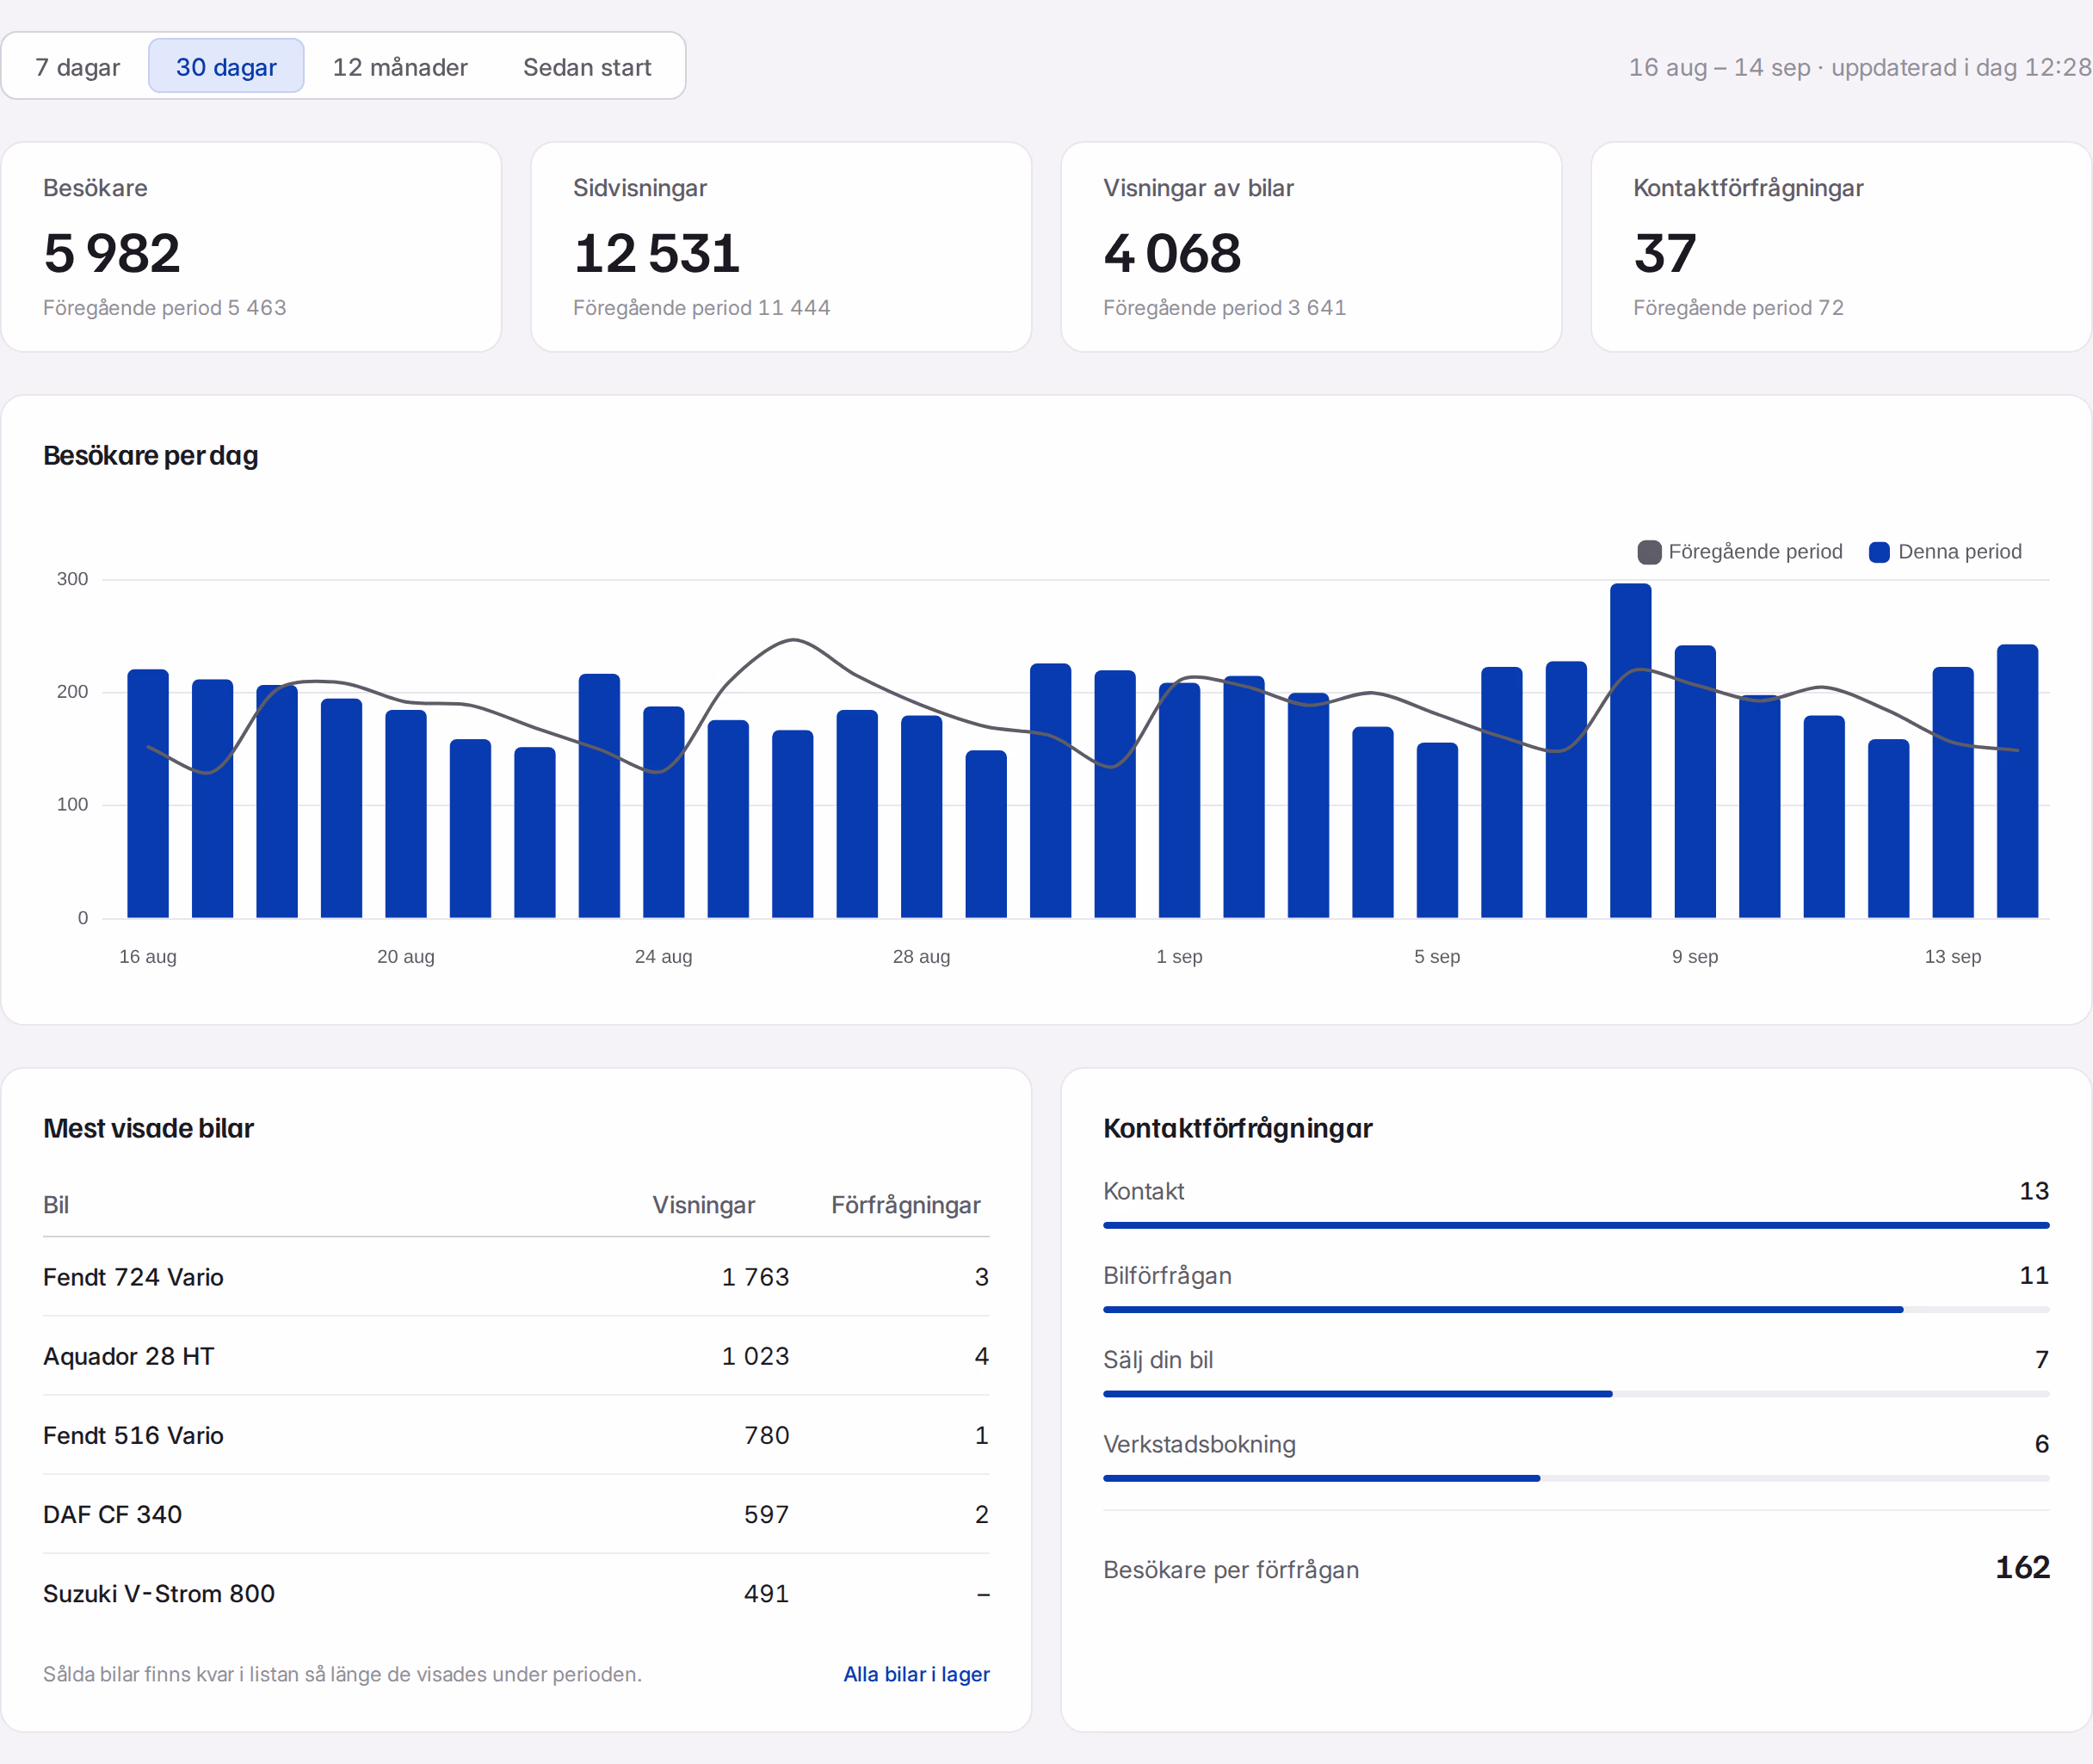2093x1764 pixels.
Task: Open the Visningar av bilar card
Action: coord(1311,247)
